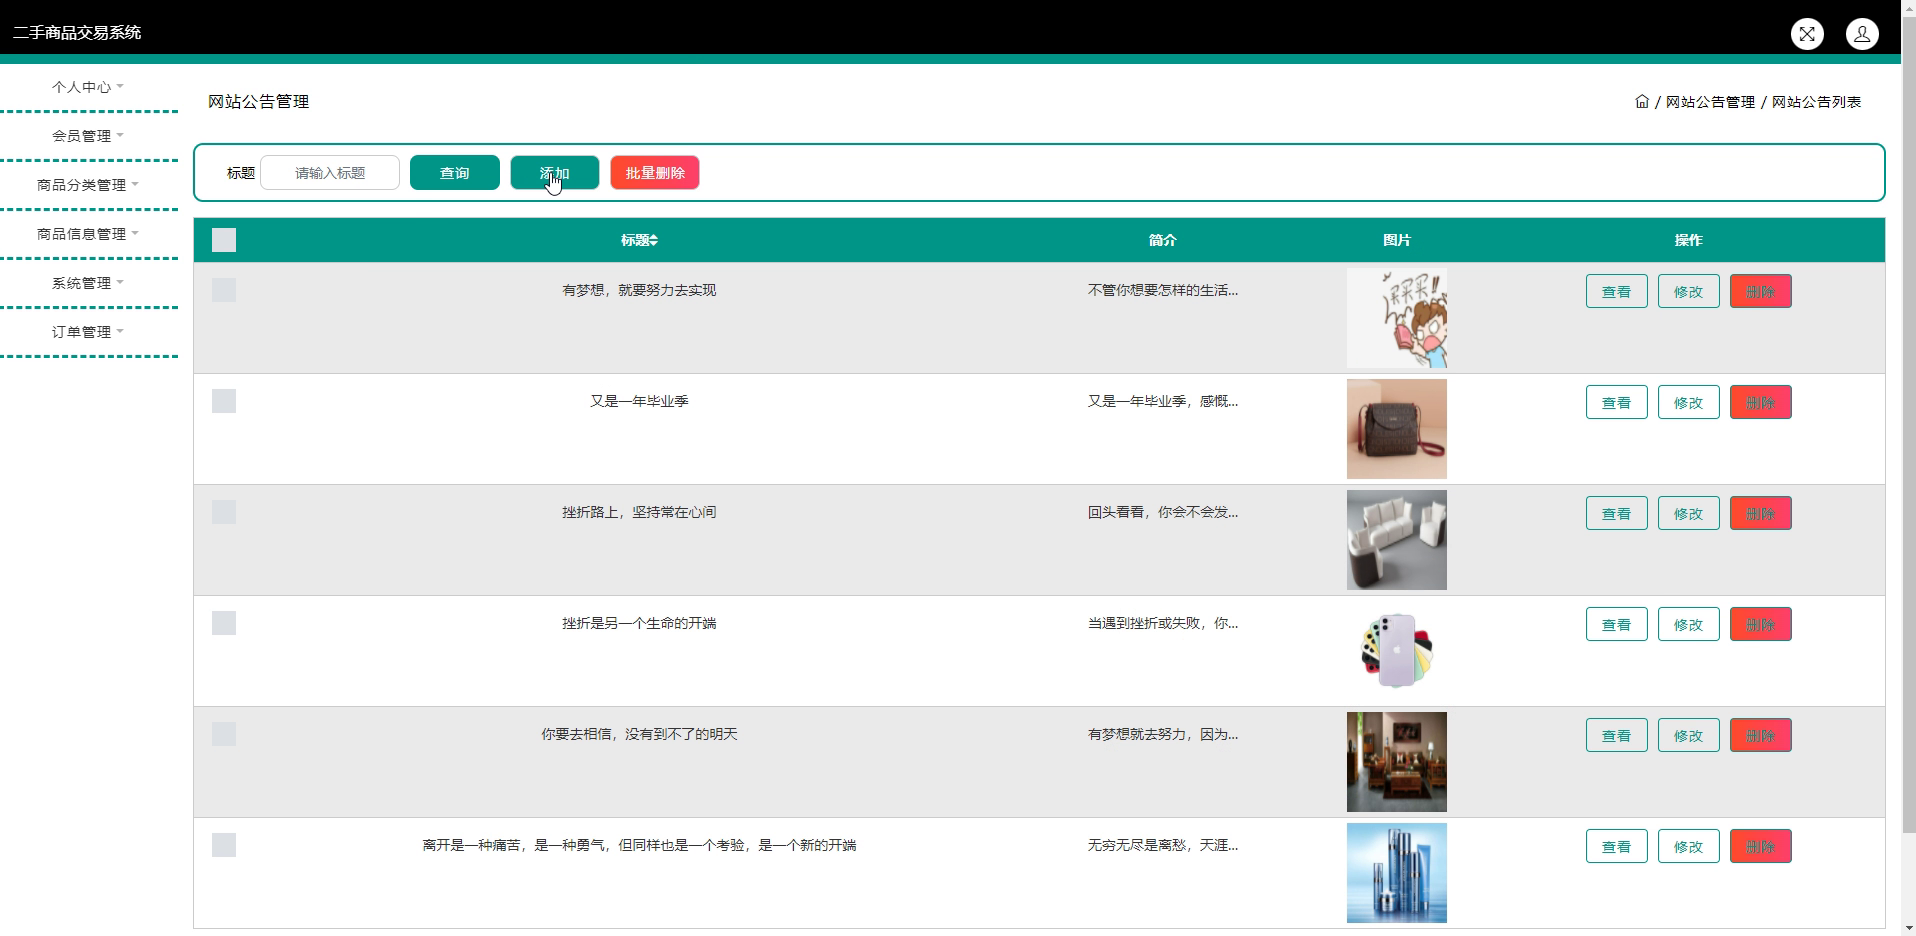Image resolution: width=1916 pixels, height=936 pixels.
Task: Edit the 有梦想，就要努力去实现 announcement
Action: pyautogui.click(x=1689, y=292)
